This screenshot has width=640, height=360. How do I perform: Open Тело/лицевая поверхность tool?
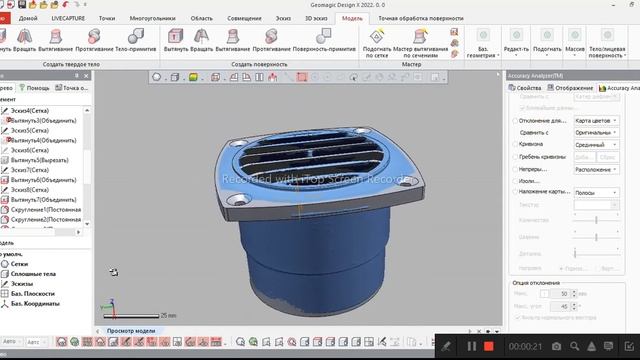(607, 43)
